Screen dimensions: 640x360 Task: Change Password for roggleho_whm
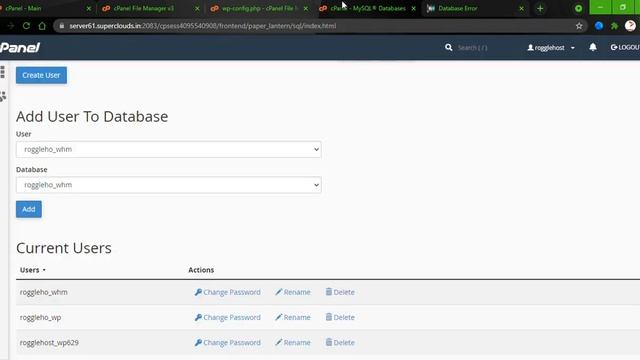(227, 292)
